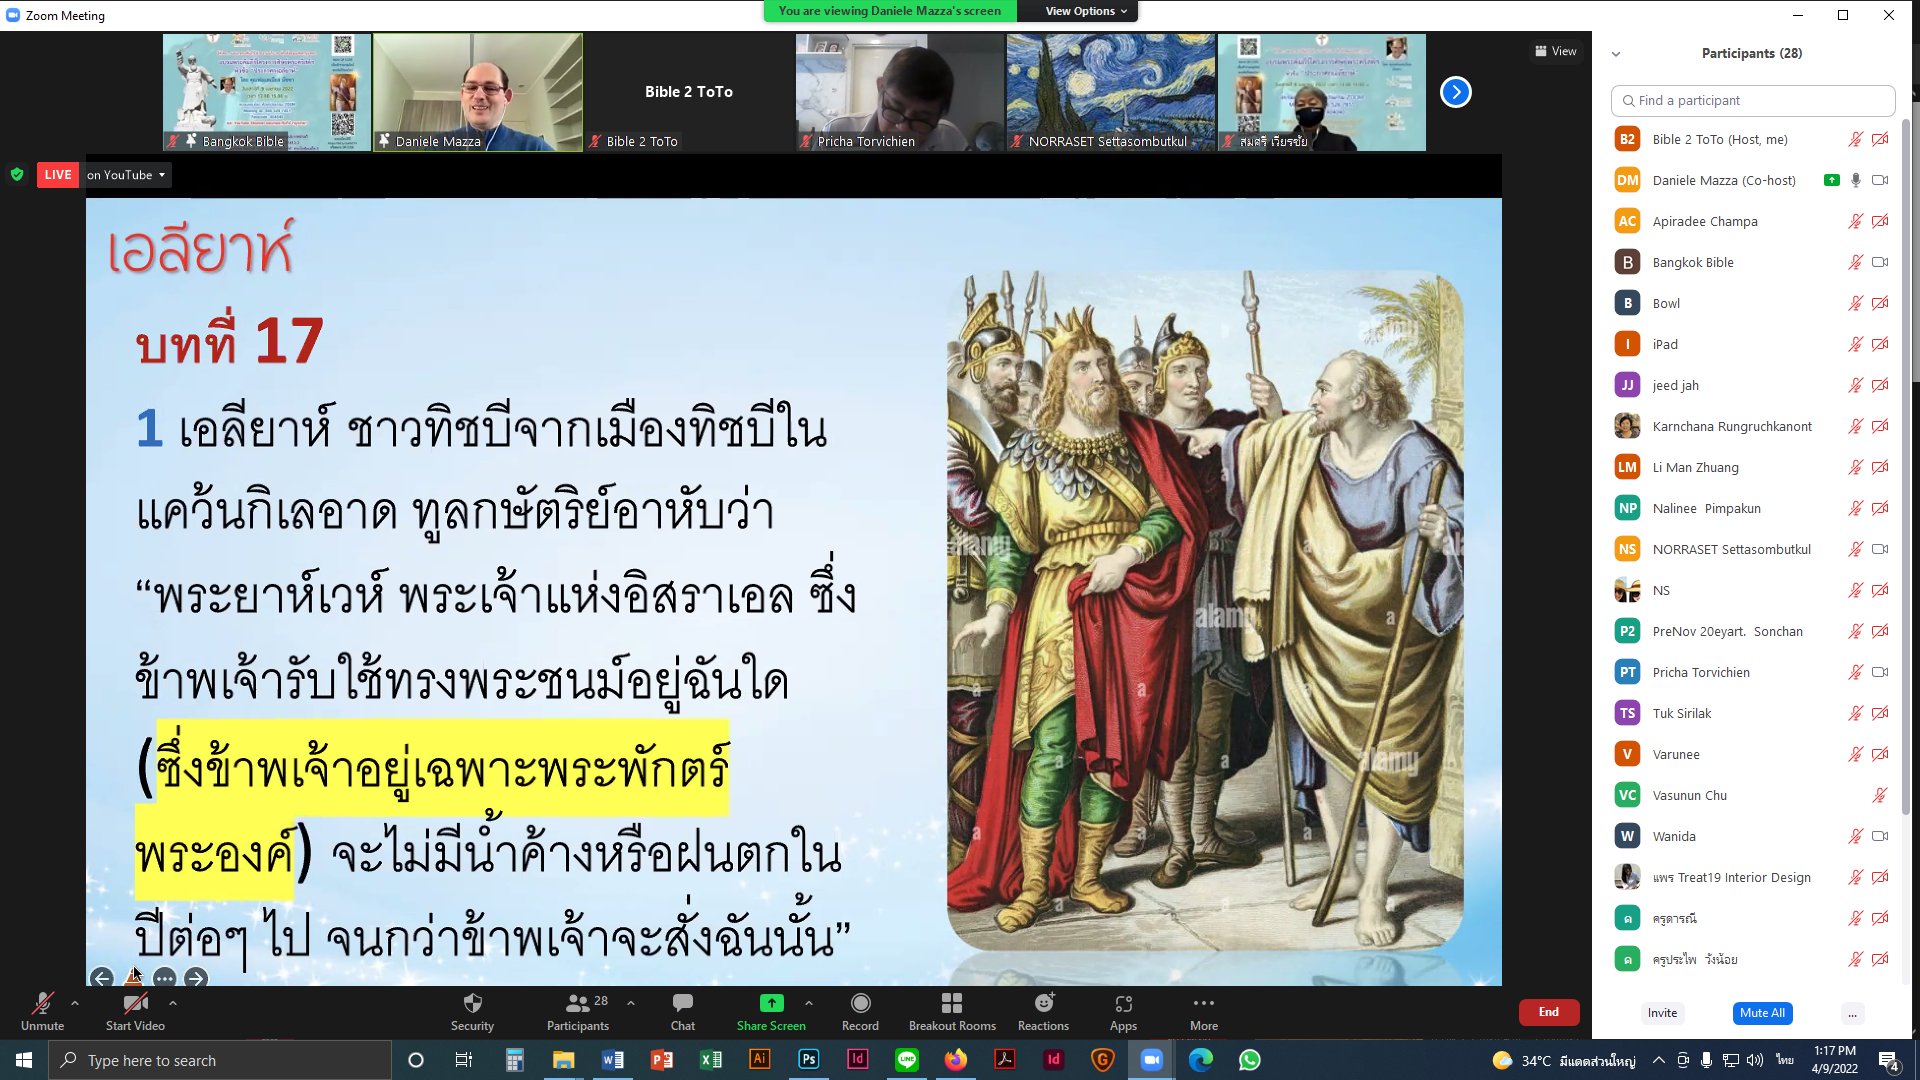Expand video options caret beside Start Video
Image resolution: width=1920 pixels, height=1080 pixels.
click(x=173, y=1002)
